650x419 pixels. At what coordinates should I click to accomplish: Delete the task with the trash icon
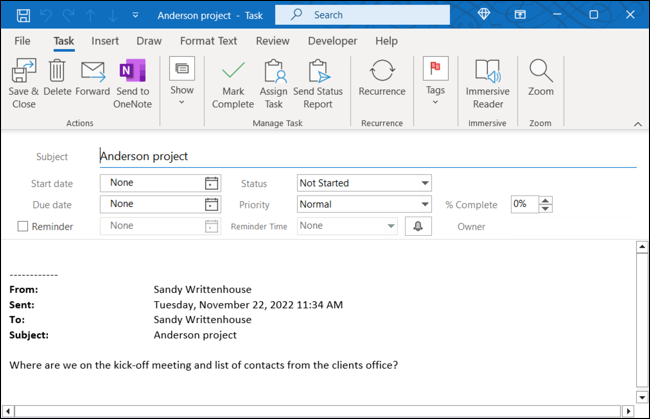(57, 80)
